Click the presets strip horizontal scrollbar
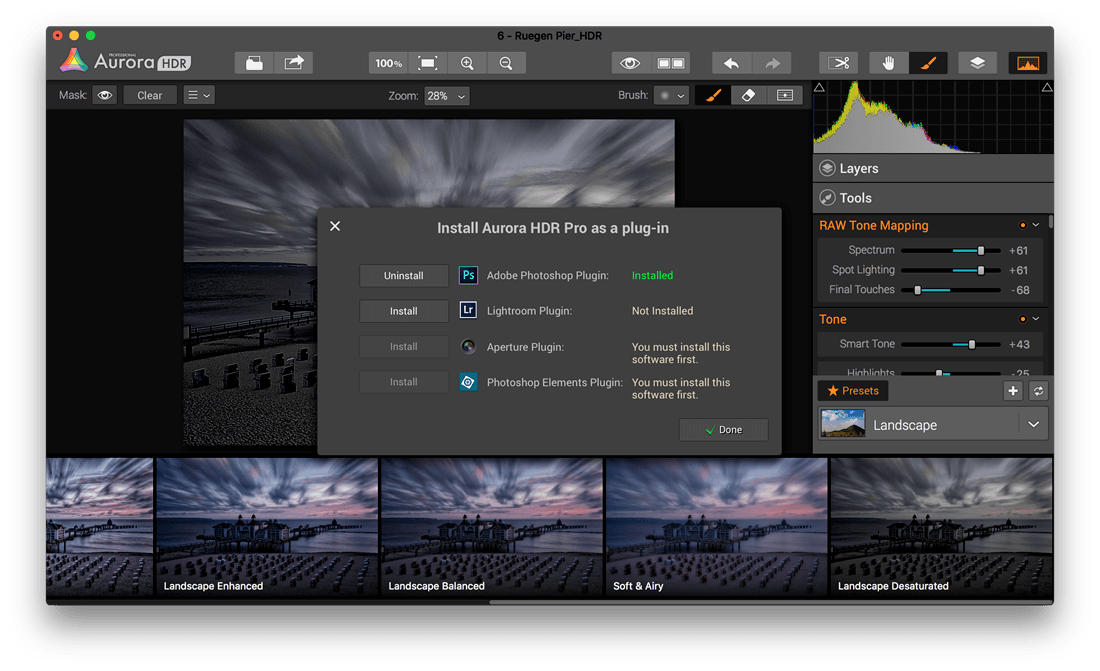1100x671 pixels. pos(770,602)
